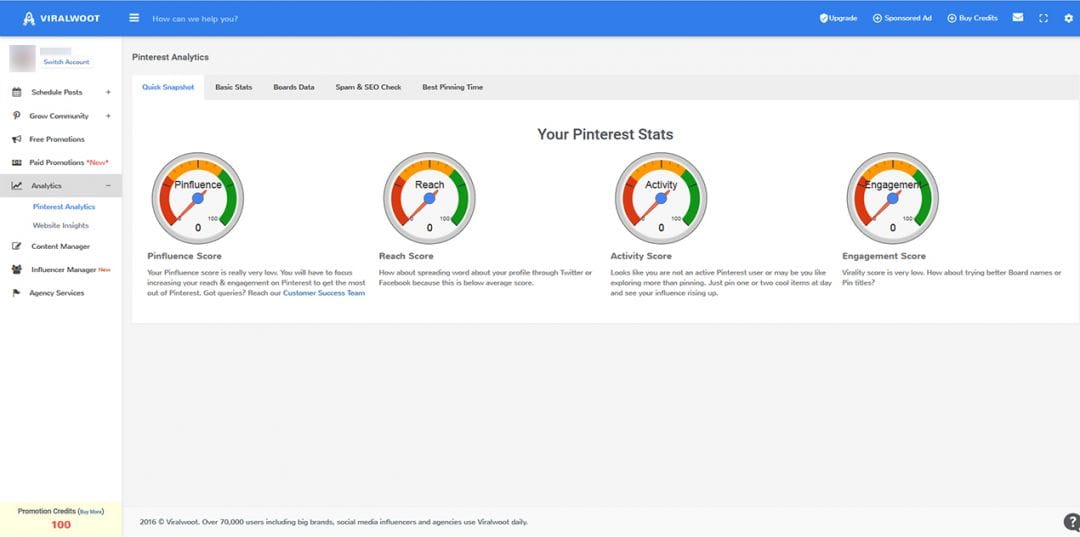1080x538 pixels.
Task: Click the Buy Credits plus icon
Action: click(x=952, y=19)
